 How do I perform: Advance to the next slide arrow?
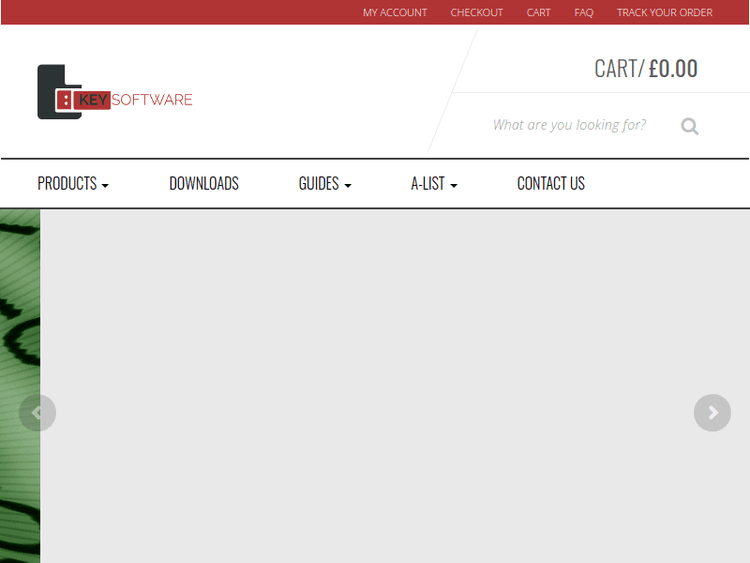click(x=712, y=412)
